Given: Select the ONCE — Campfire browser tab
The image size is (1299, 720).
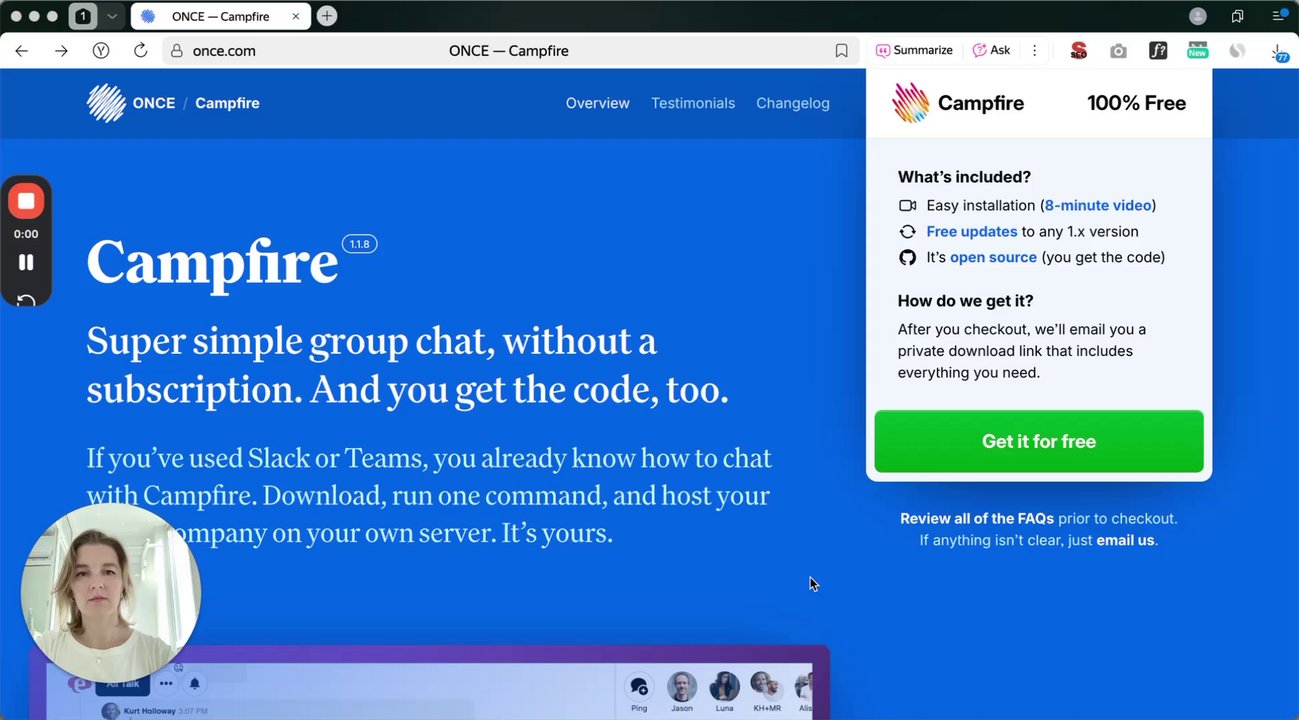Looking at the screenshot, I should [219, 16].
